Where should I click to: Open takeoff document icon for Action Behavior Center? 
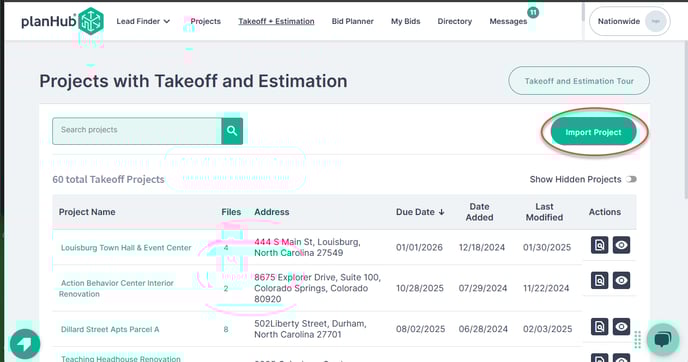tap(599, 280)
